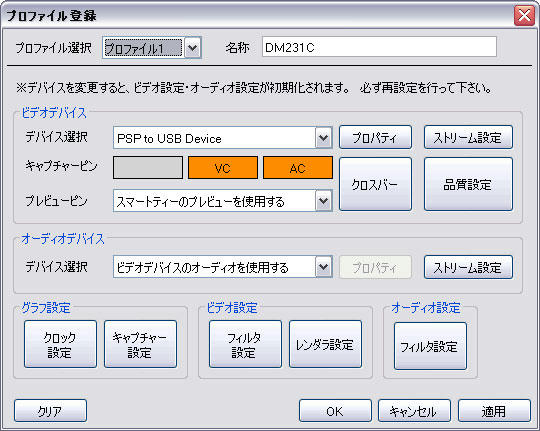The image size is (540, 431).
Task: Open video device プロパティ button
Action: 375,137
